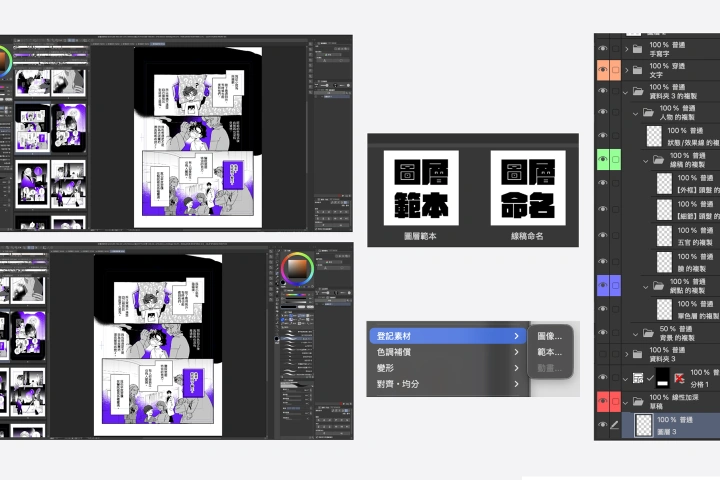The height and width of the screenshot is (480, 720).
Task: Tick the second-column box of 文字 folder
Action: click(x=615, y=70)
